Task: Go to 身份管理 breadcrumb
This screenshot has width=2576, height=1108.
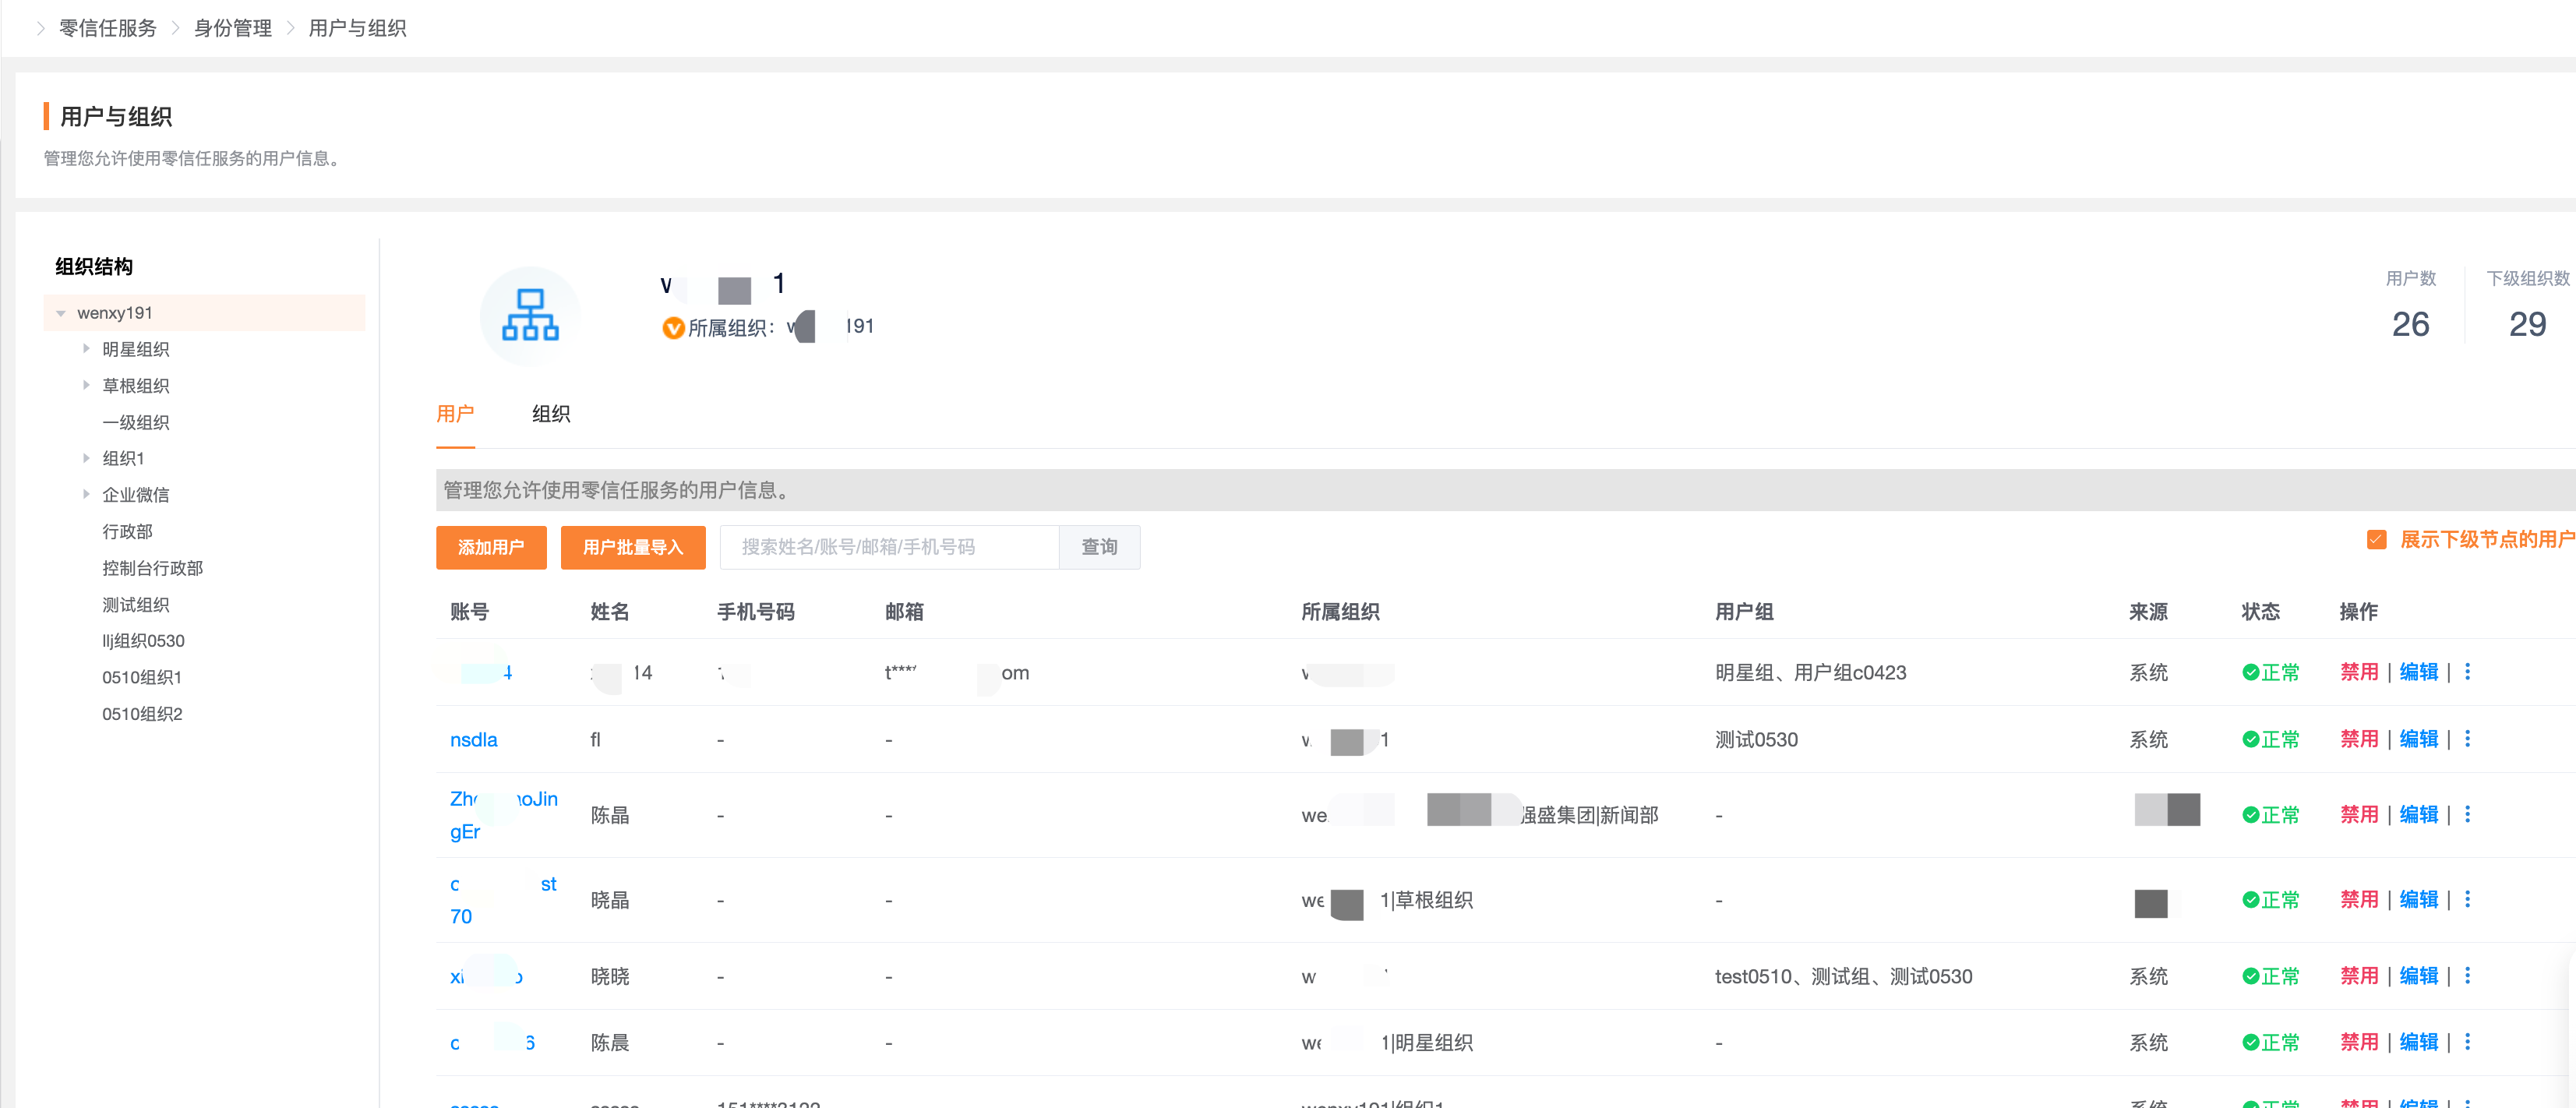Action: pos(233,28)
